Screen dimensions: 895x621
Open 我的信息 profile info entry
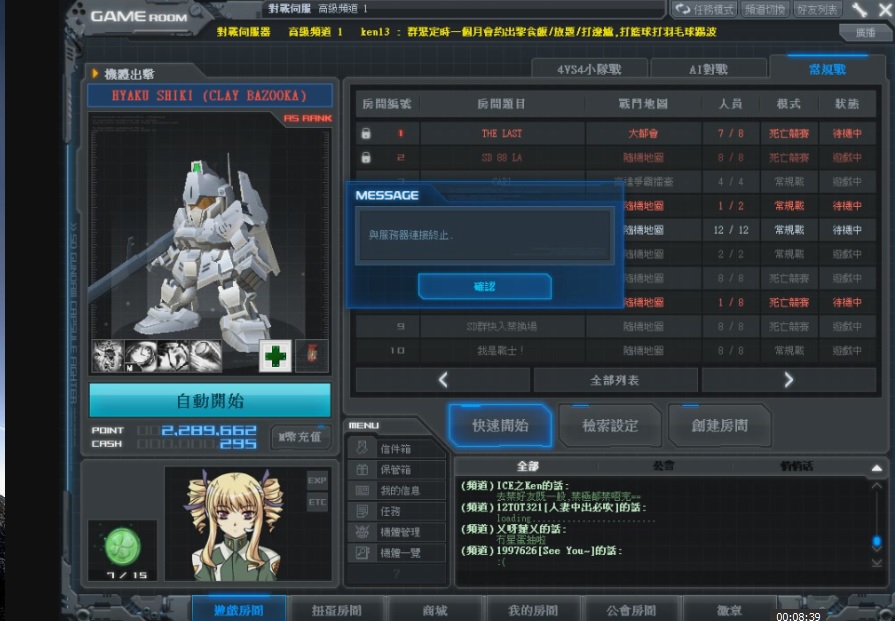396,490
